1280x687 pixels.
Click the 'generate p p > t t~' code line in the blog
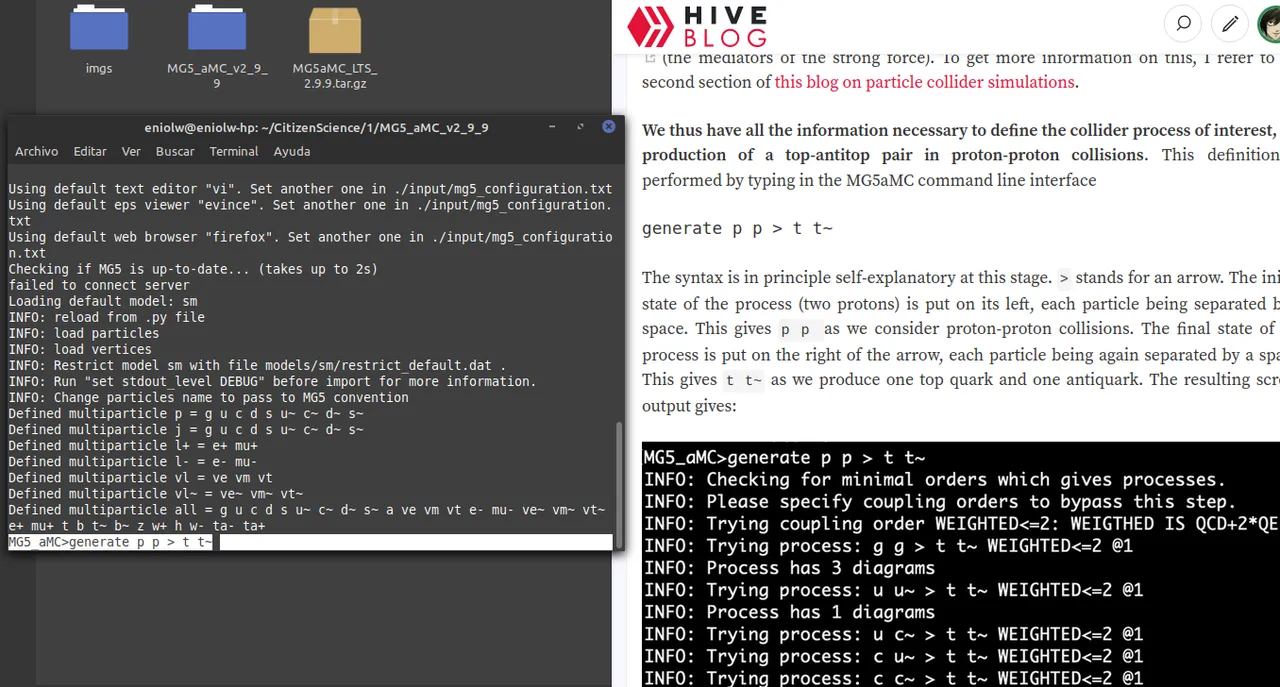738,228
